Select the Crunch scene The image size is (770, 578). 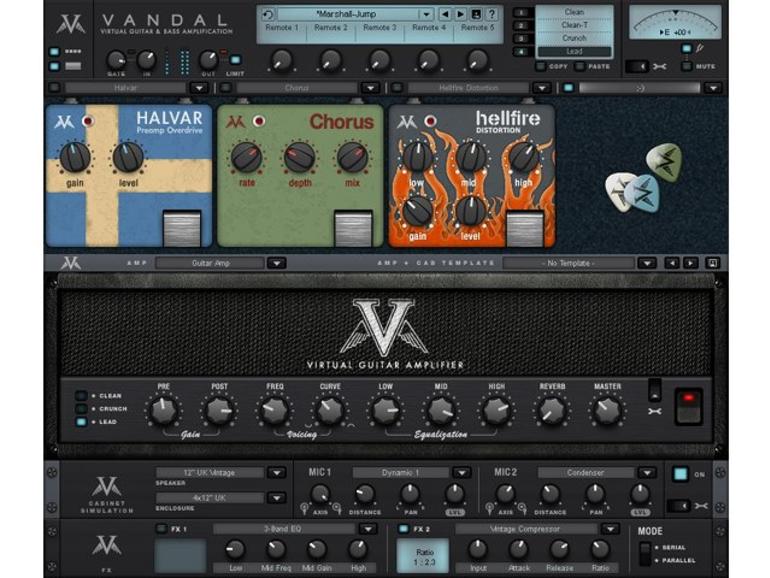point(574,38)
